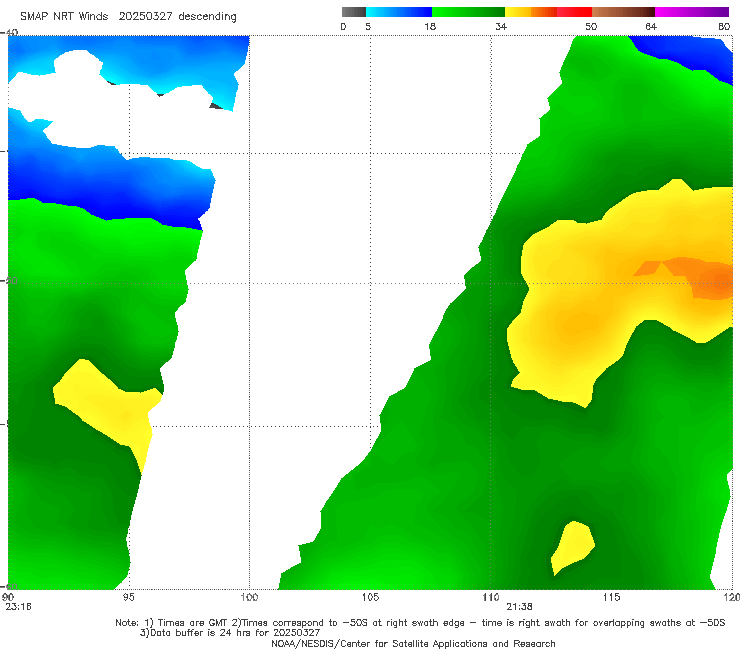Click the longitude label '105'

[370, 597]
